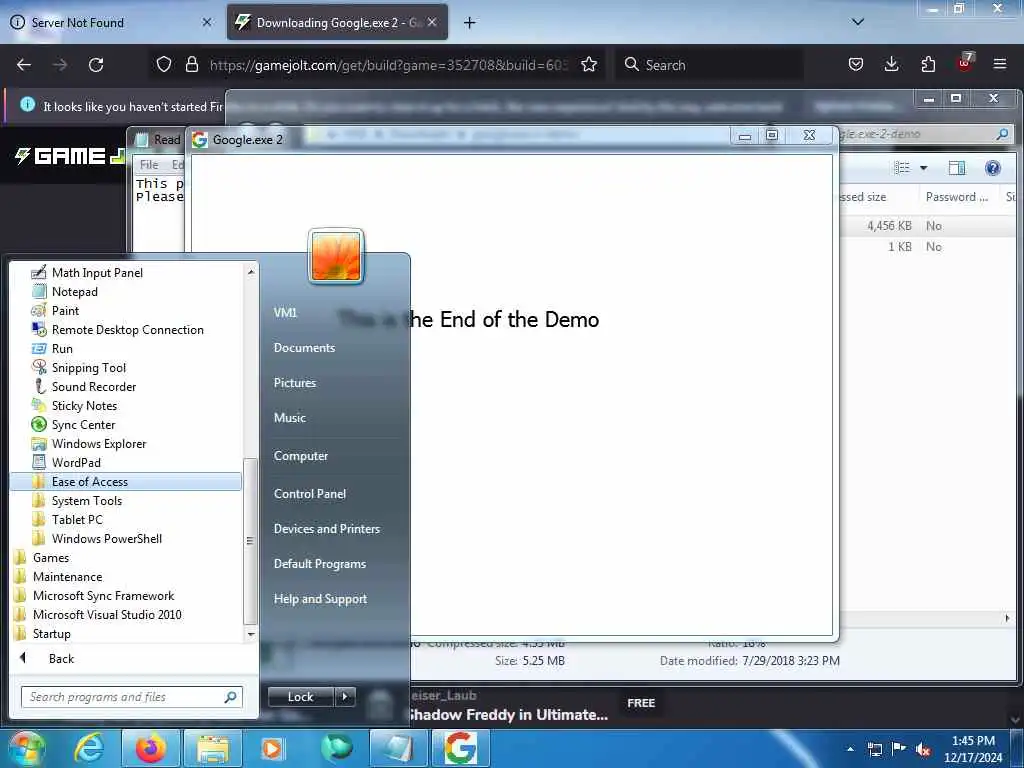This screenshot has height=768, width=1024.
Task: Expand Windows PowerShell folder
Action: click(x=106, y=538)
